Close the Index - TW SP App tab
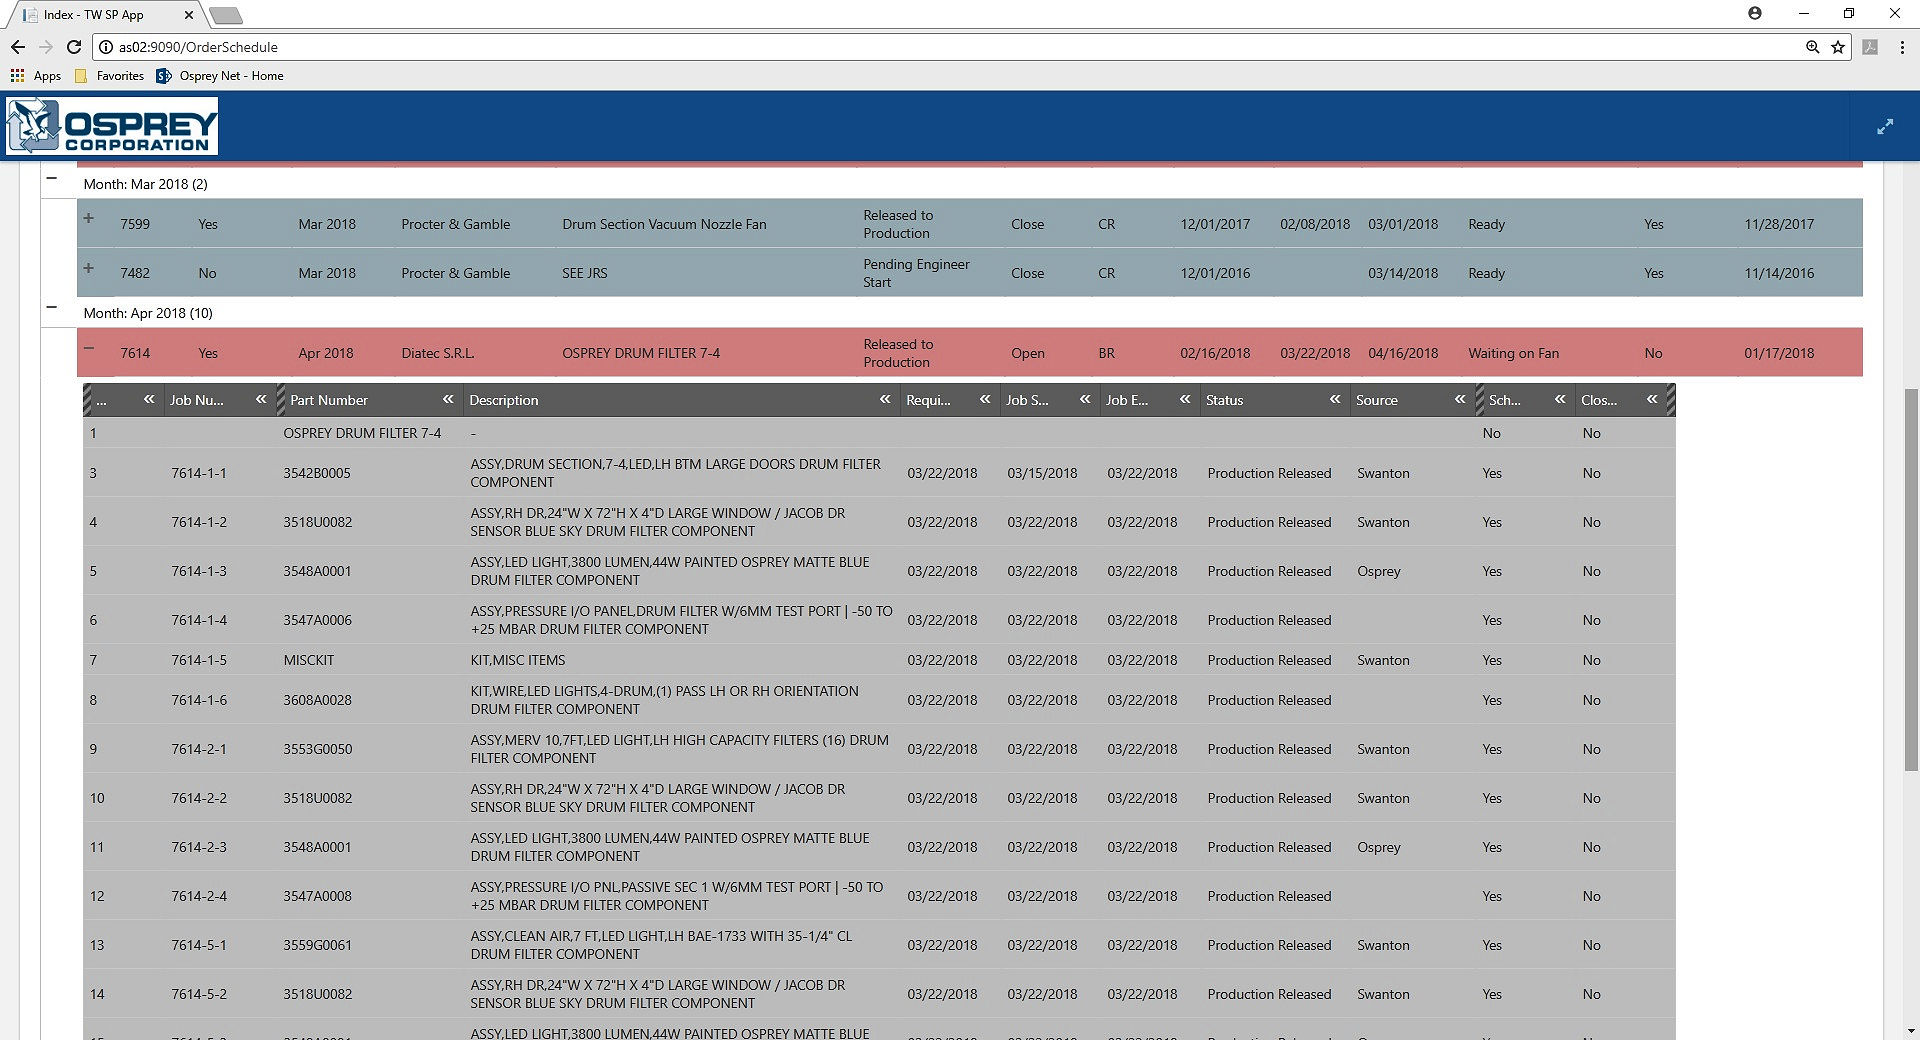 click(x=190, y=15)
